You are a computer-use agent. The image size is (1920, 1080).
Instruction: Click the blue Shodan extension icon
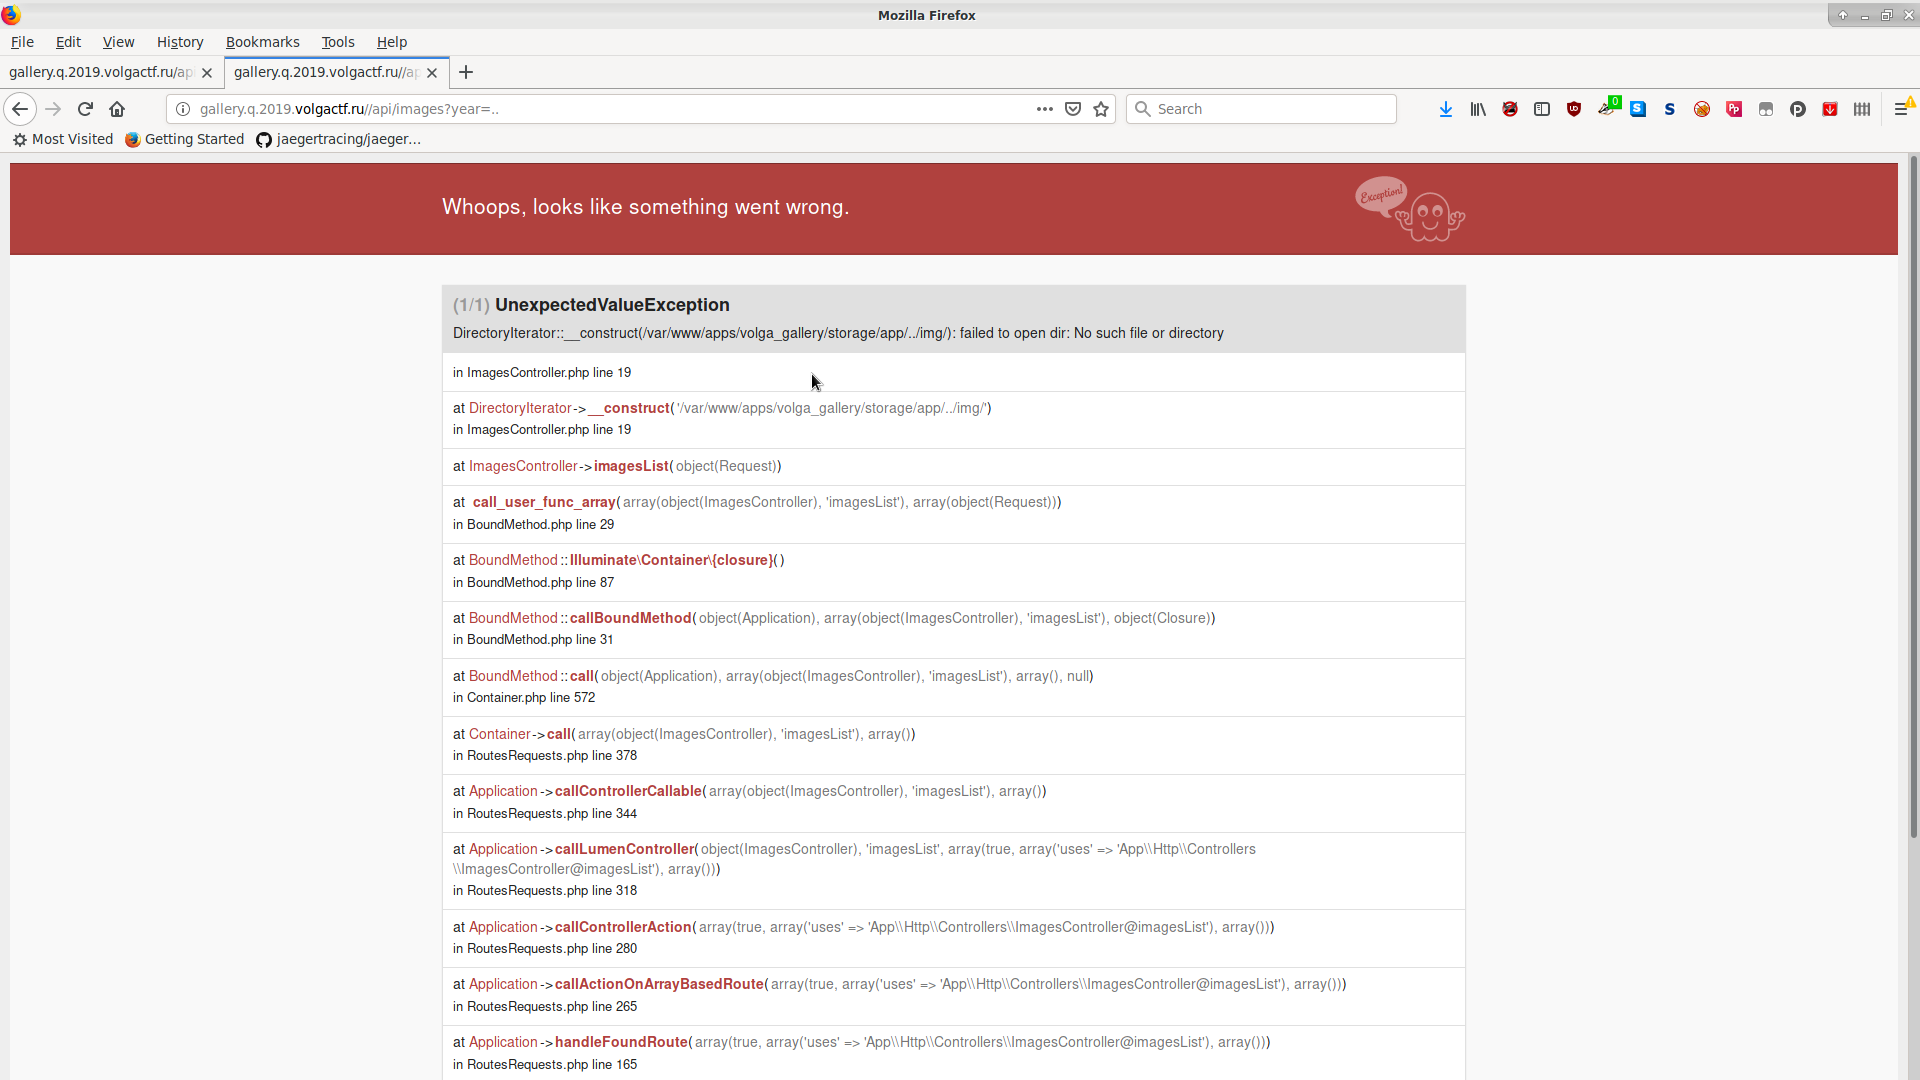point(1639,109)
